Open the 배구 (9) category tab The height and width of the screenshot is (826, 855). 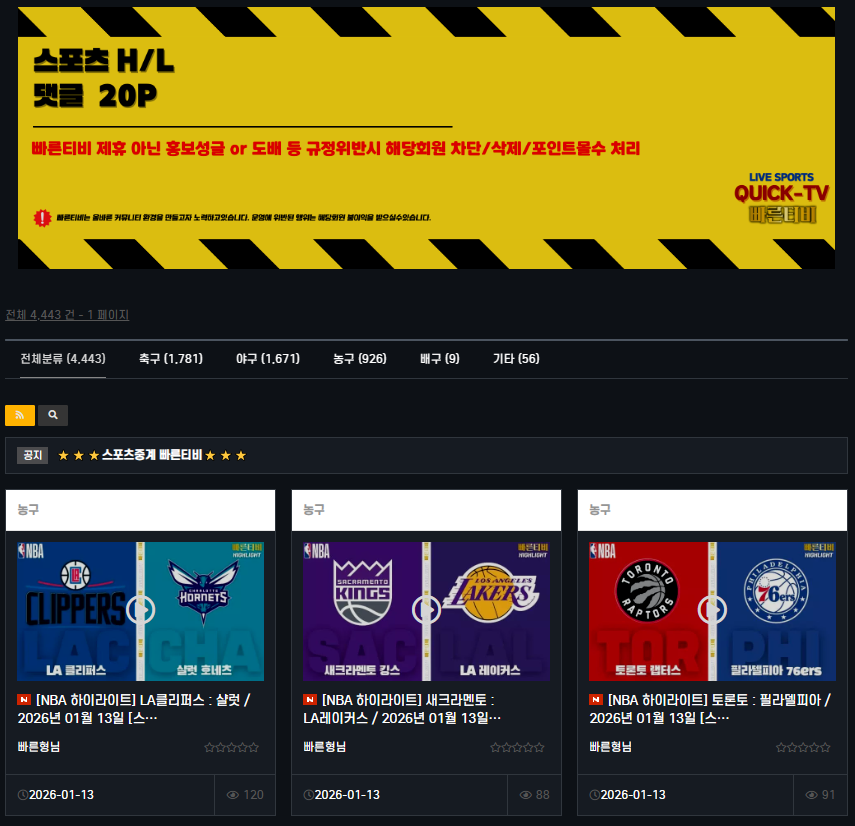(x=440, y=359)
